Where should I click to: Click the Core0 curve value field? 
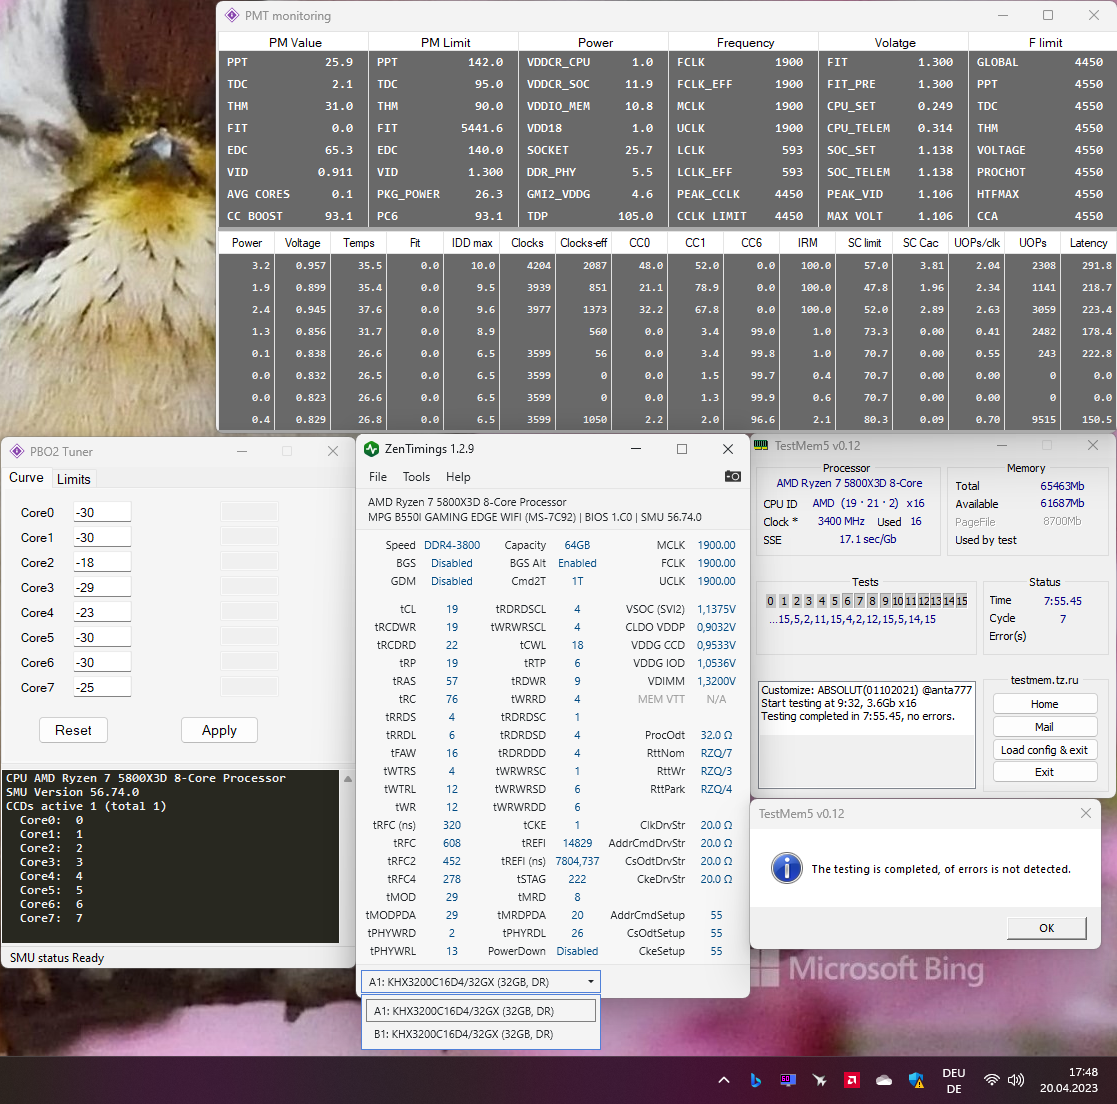click(103, 512)
